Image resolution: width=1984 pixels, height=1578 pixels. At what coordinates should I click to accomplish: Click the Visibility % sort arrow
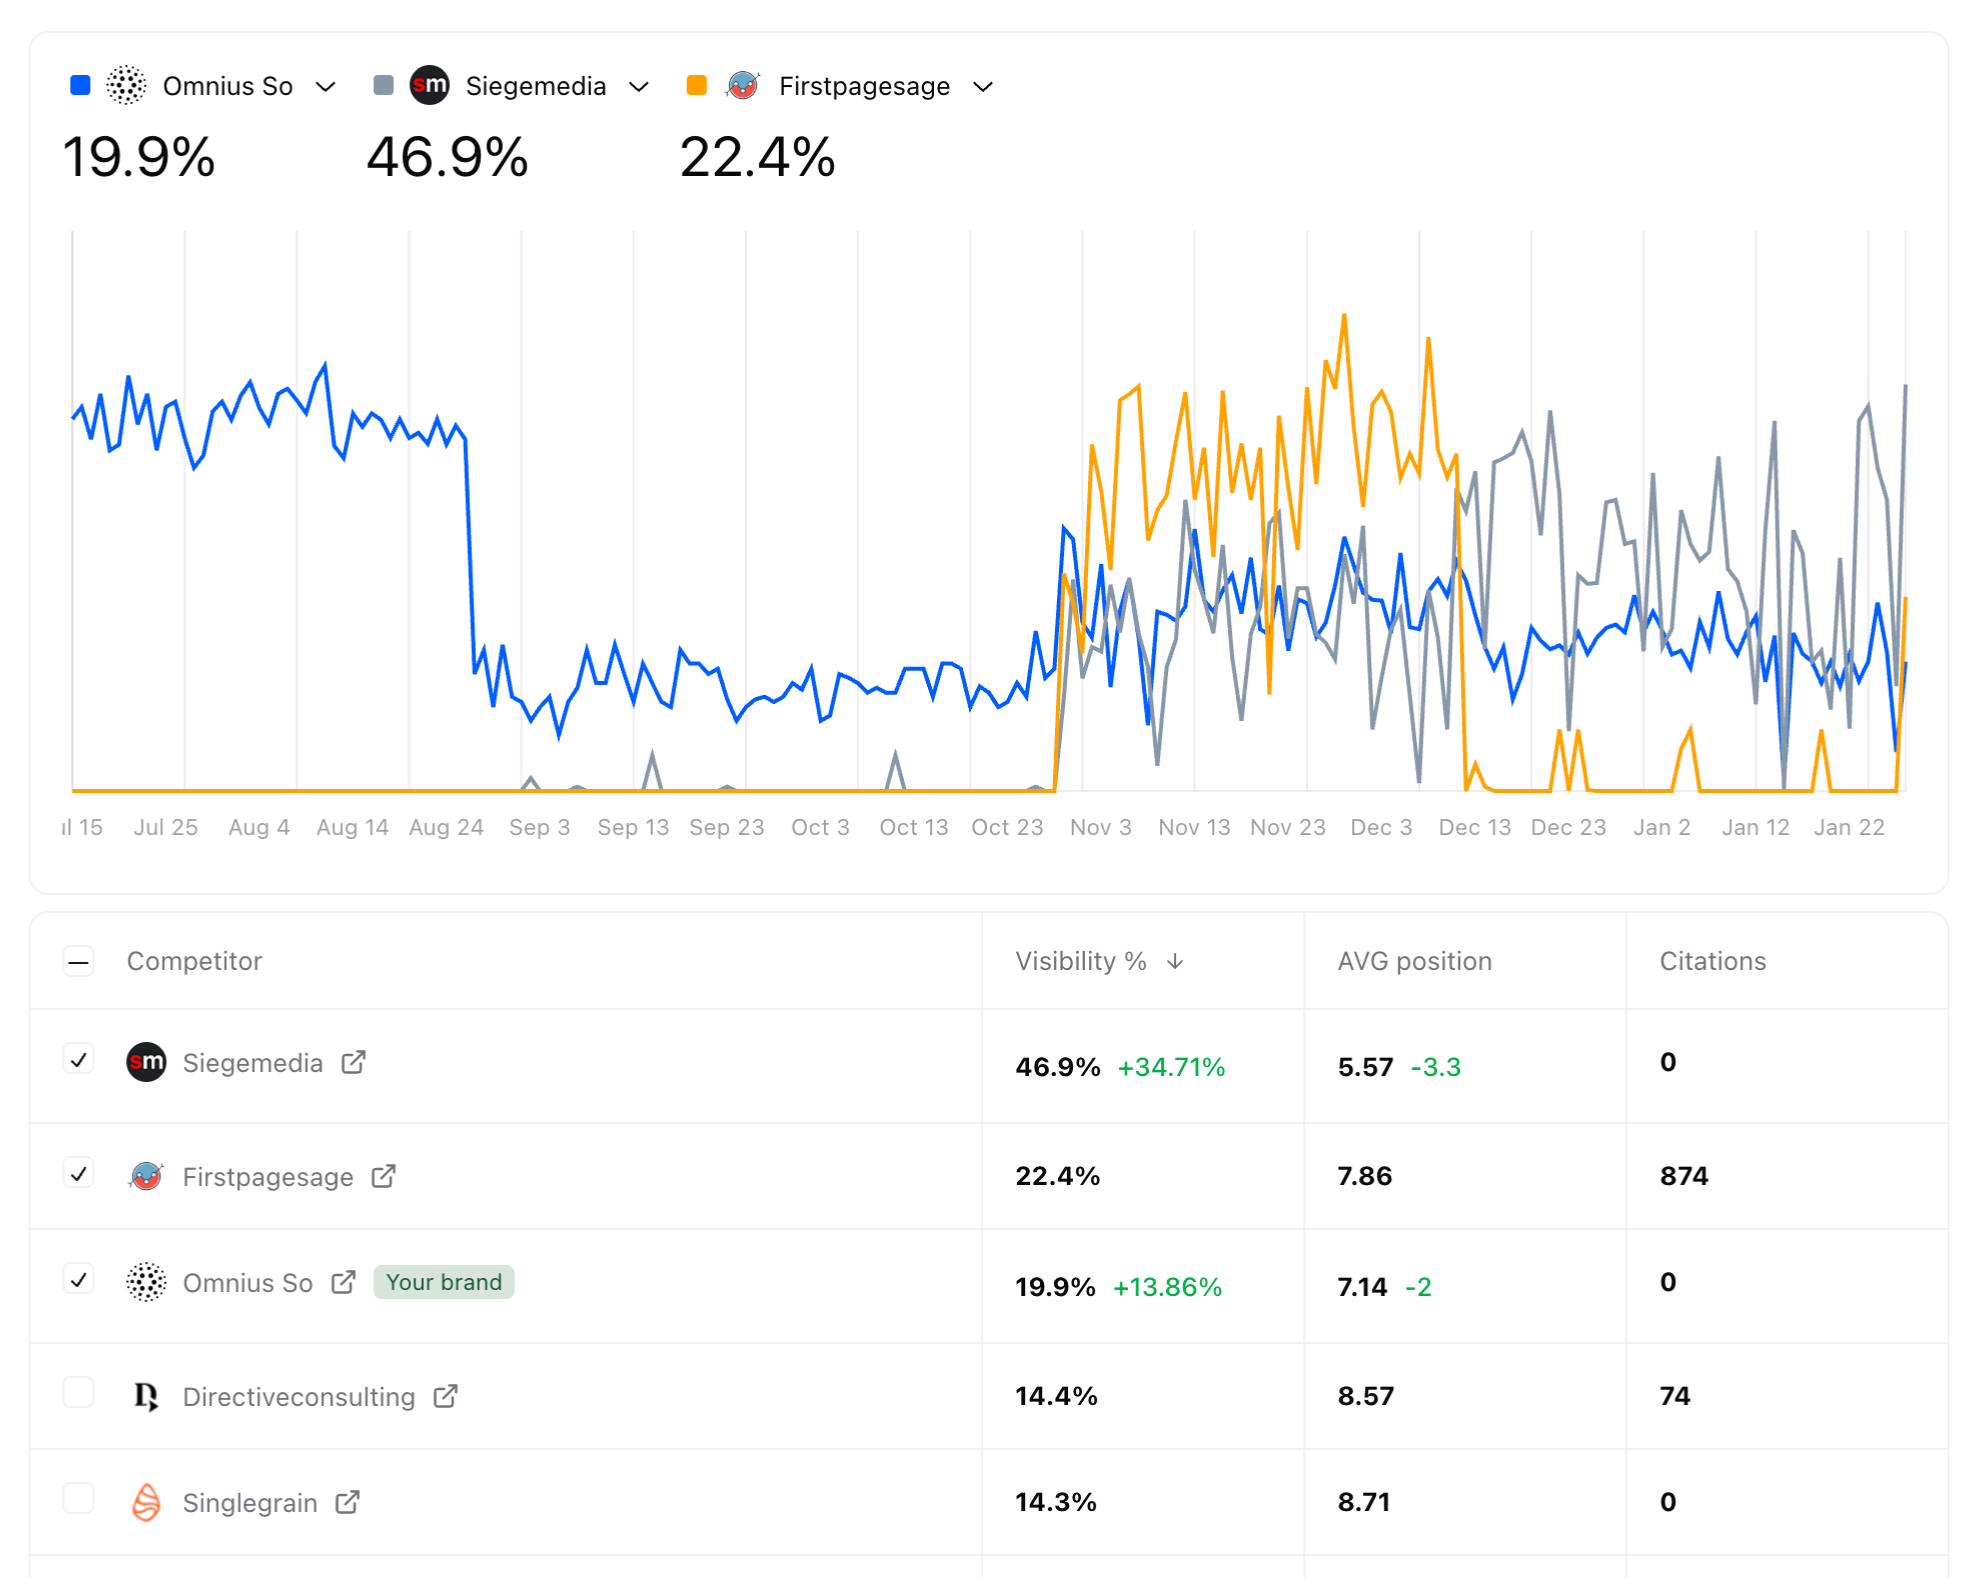pyautogui.click(x=1176, y=961)
